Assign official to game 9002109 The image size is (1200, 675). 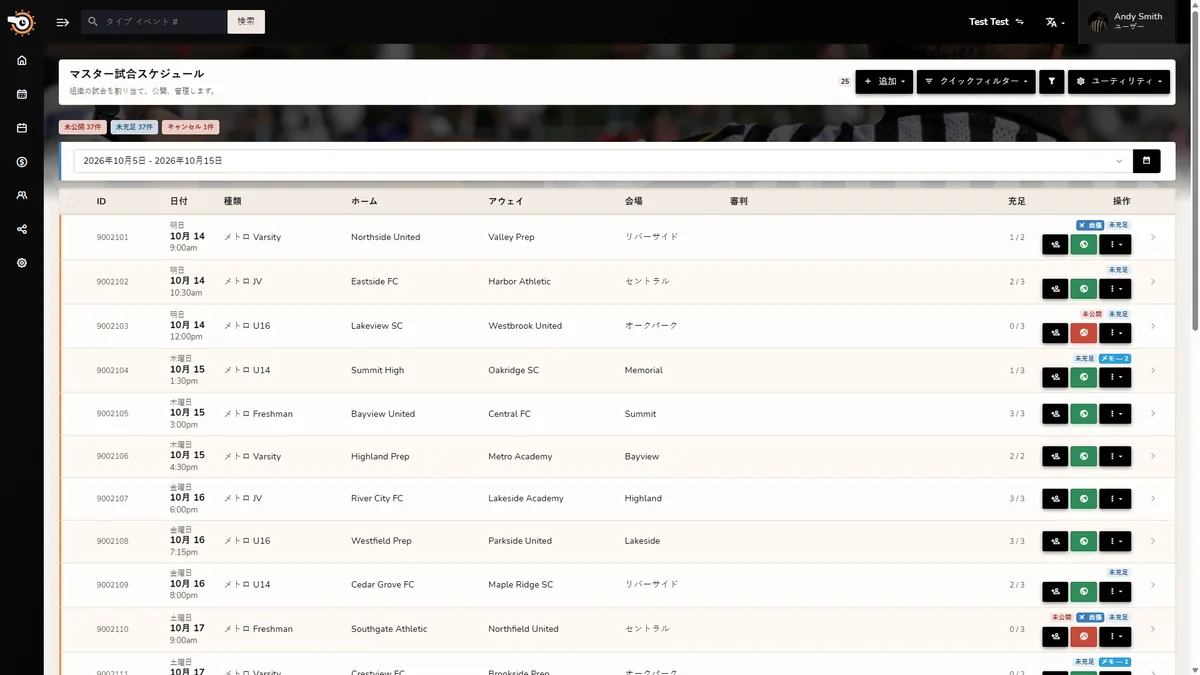pyautogui.click(x=1055, y=592)
